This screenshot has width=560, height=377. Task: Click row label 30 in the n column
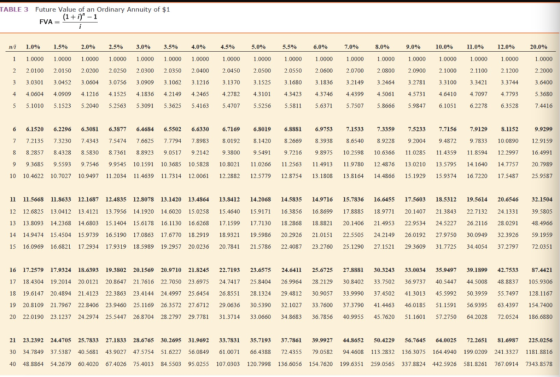point(13,352)
